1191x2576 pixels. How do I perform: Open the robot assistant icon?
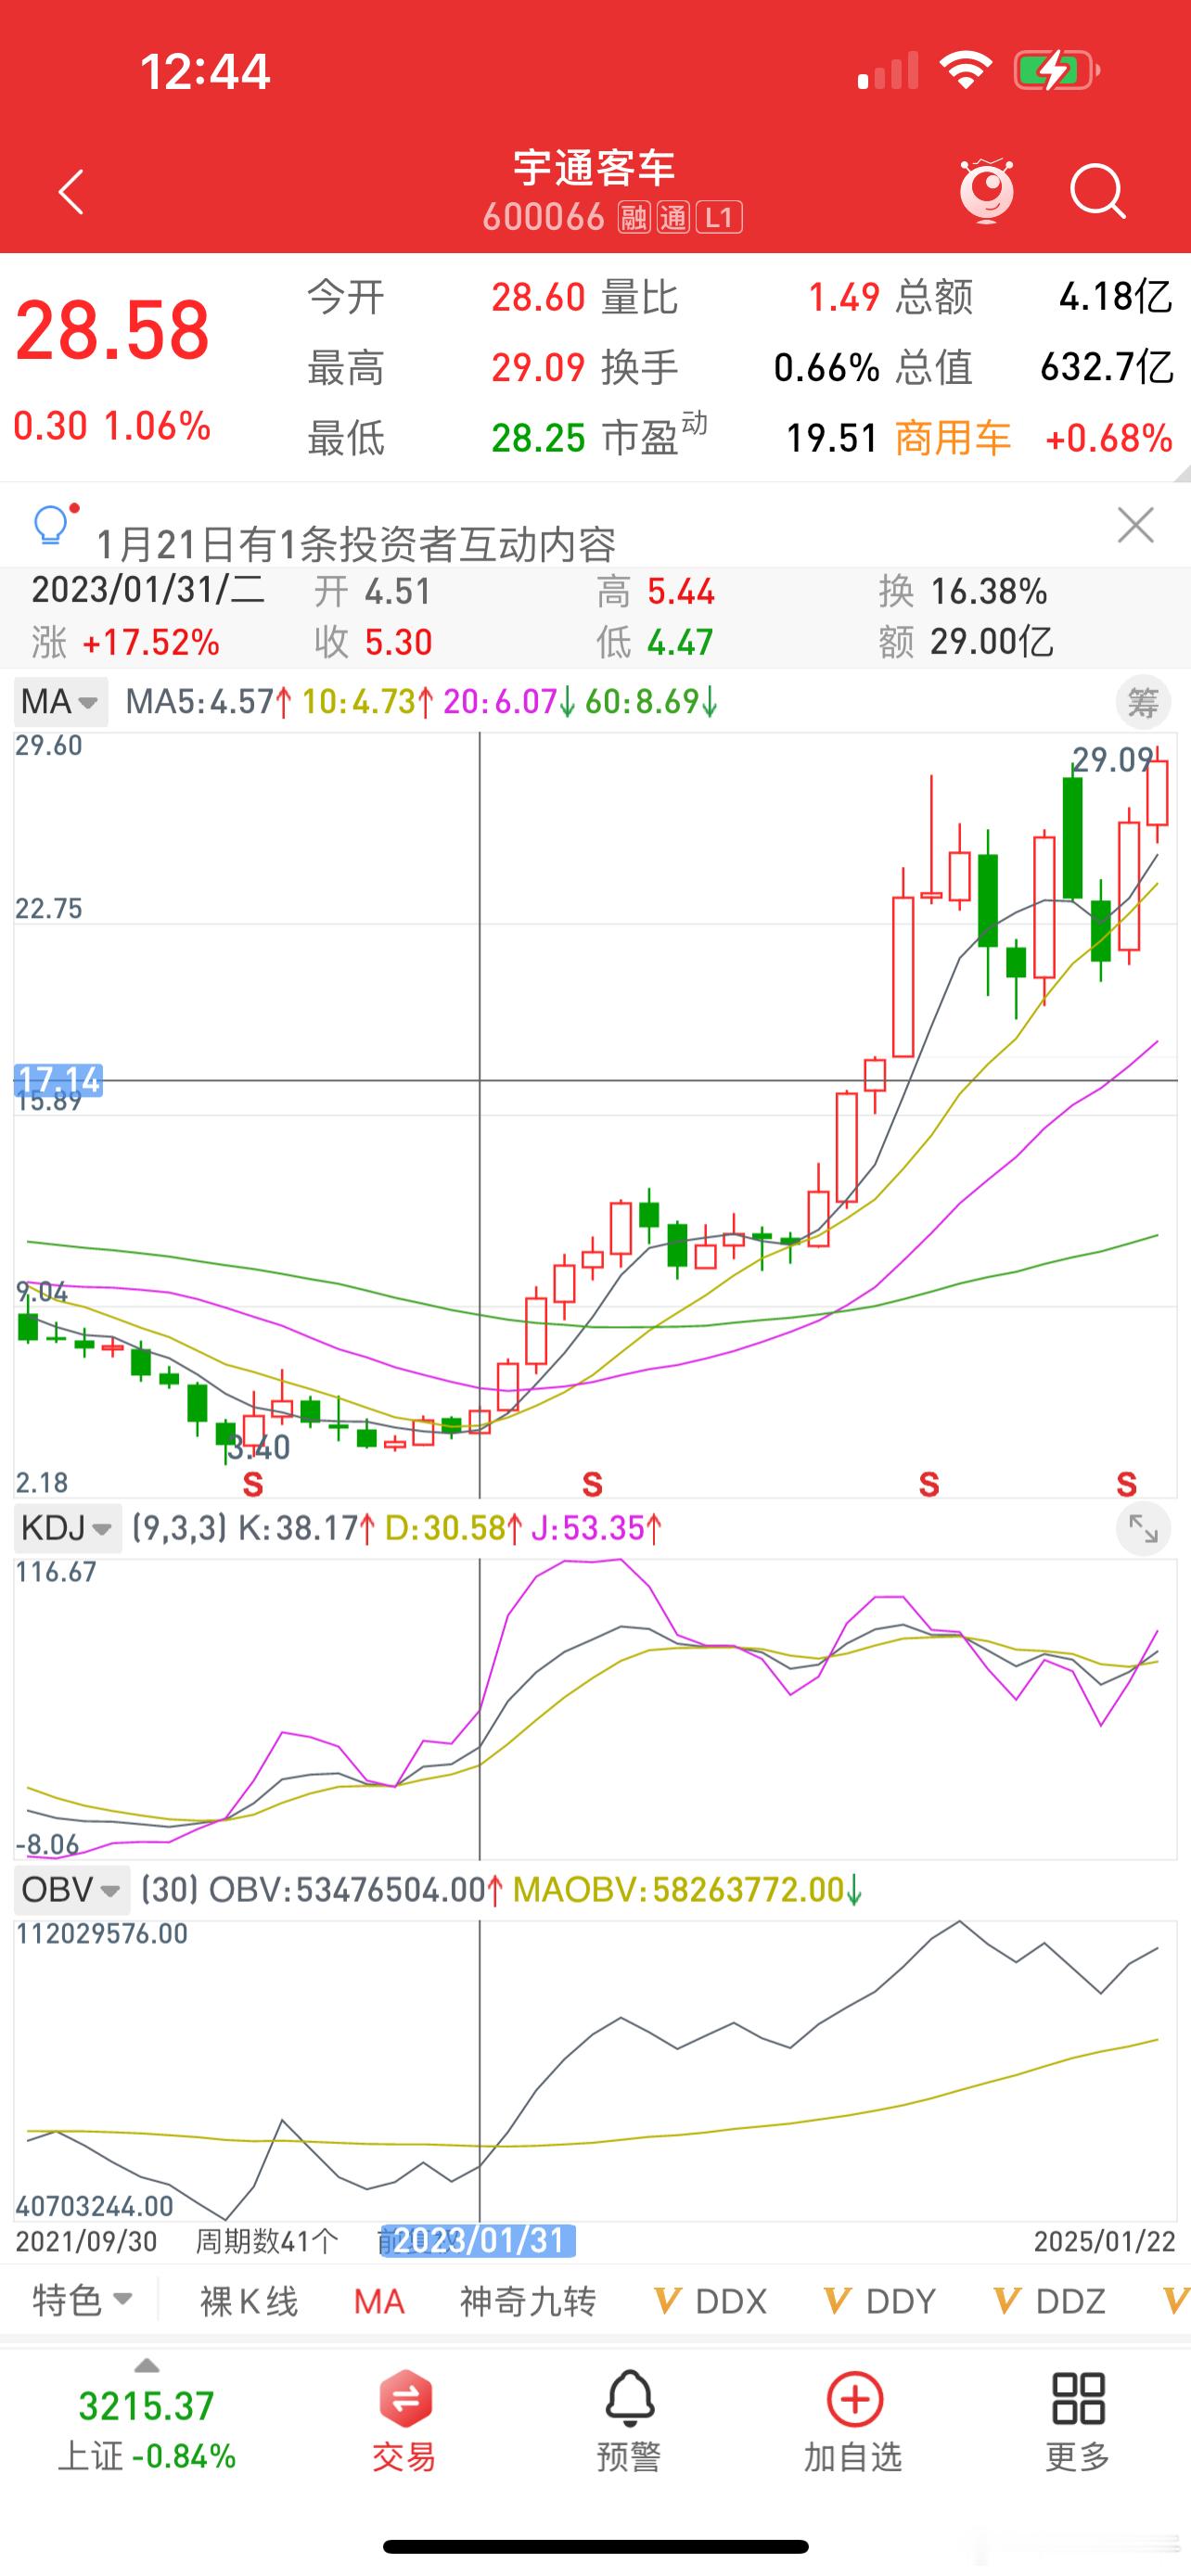coord(986,190)
